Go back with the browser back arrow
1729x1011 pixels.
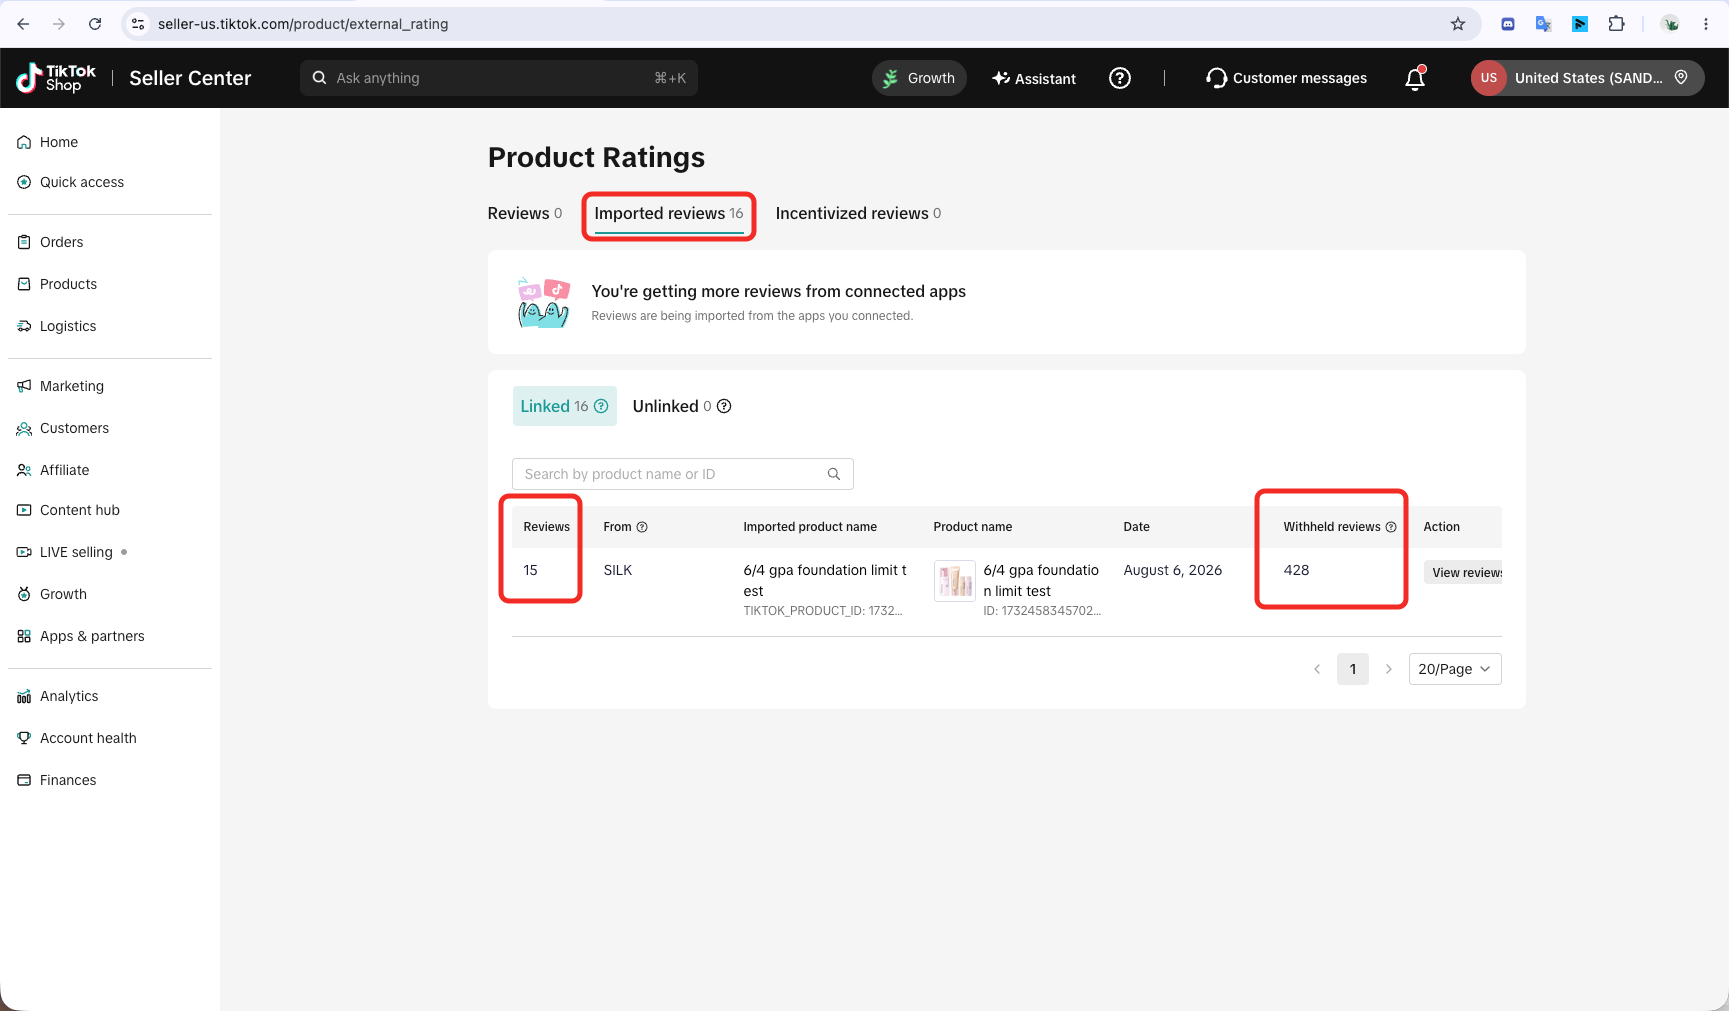click(x=23, y=24)
